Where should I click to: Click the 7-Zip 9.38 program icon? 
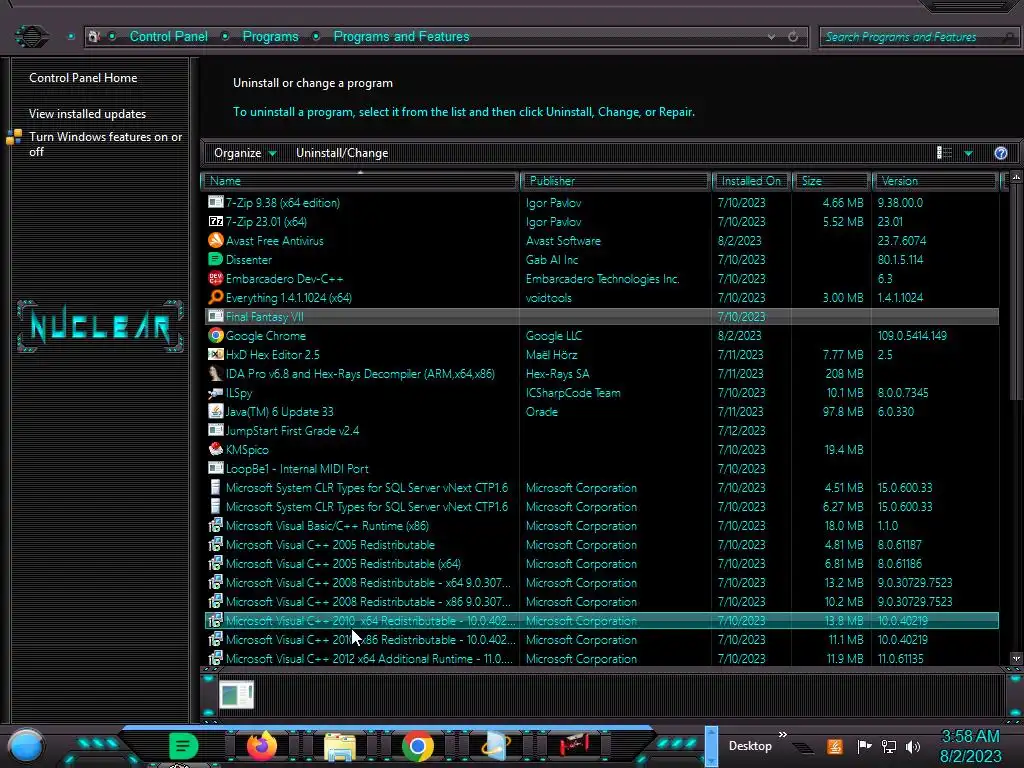pos(216,202)
